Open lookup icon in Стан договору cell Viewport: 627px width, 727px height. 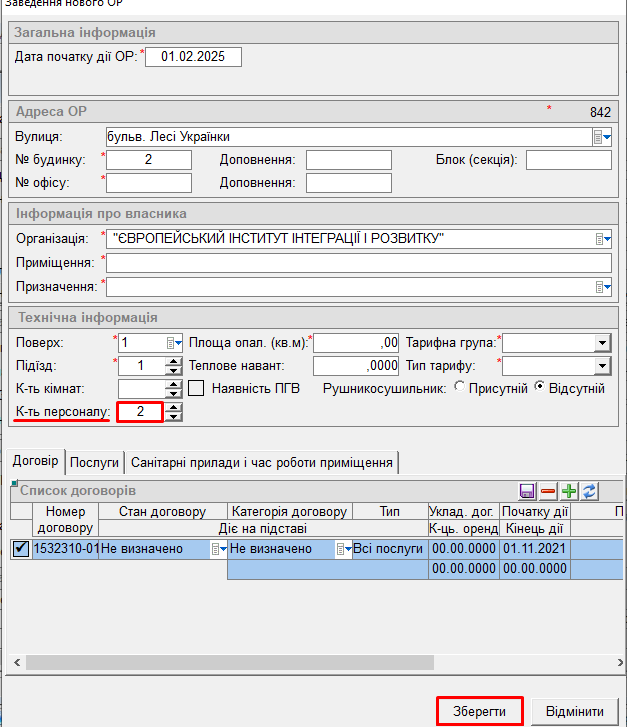216,549
